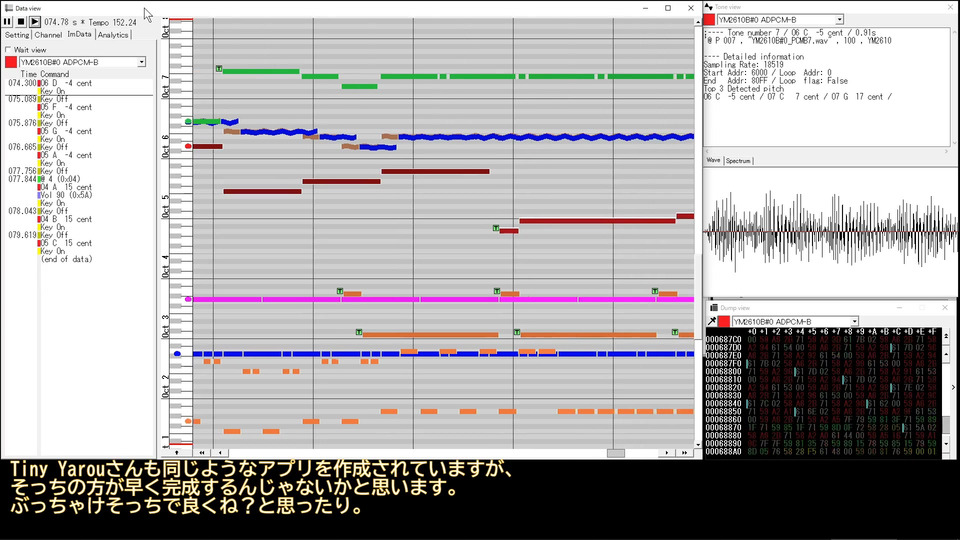The width and height of the screenshot is (960, 540).
Task: Click the horizontal scrollbar thumb of piano roll
Action: 615,452
